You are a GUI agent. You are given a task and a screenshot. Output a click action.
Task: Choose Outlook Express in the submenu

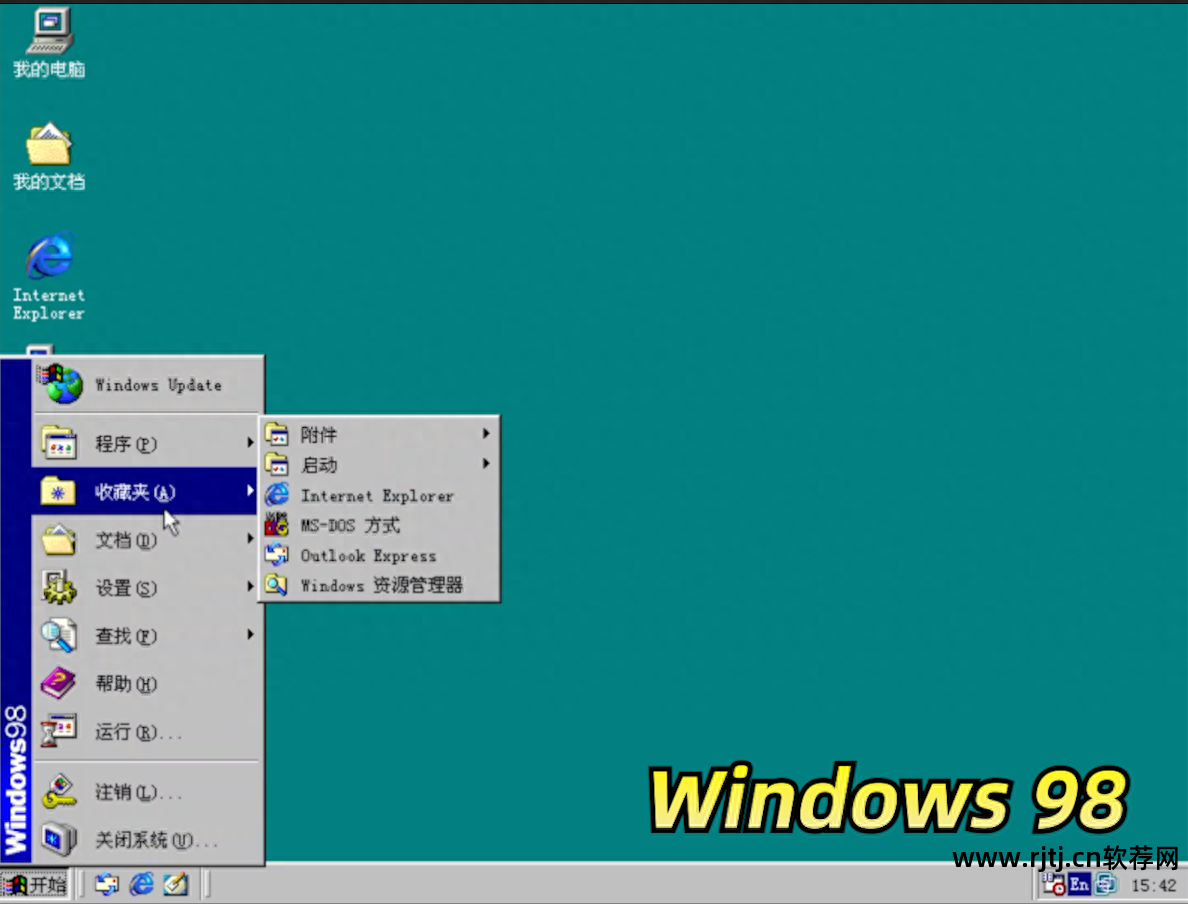tap(379, 555)
